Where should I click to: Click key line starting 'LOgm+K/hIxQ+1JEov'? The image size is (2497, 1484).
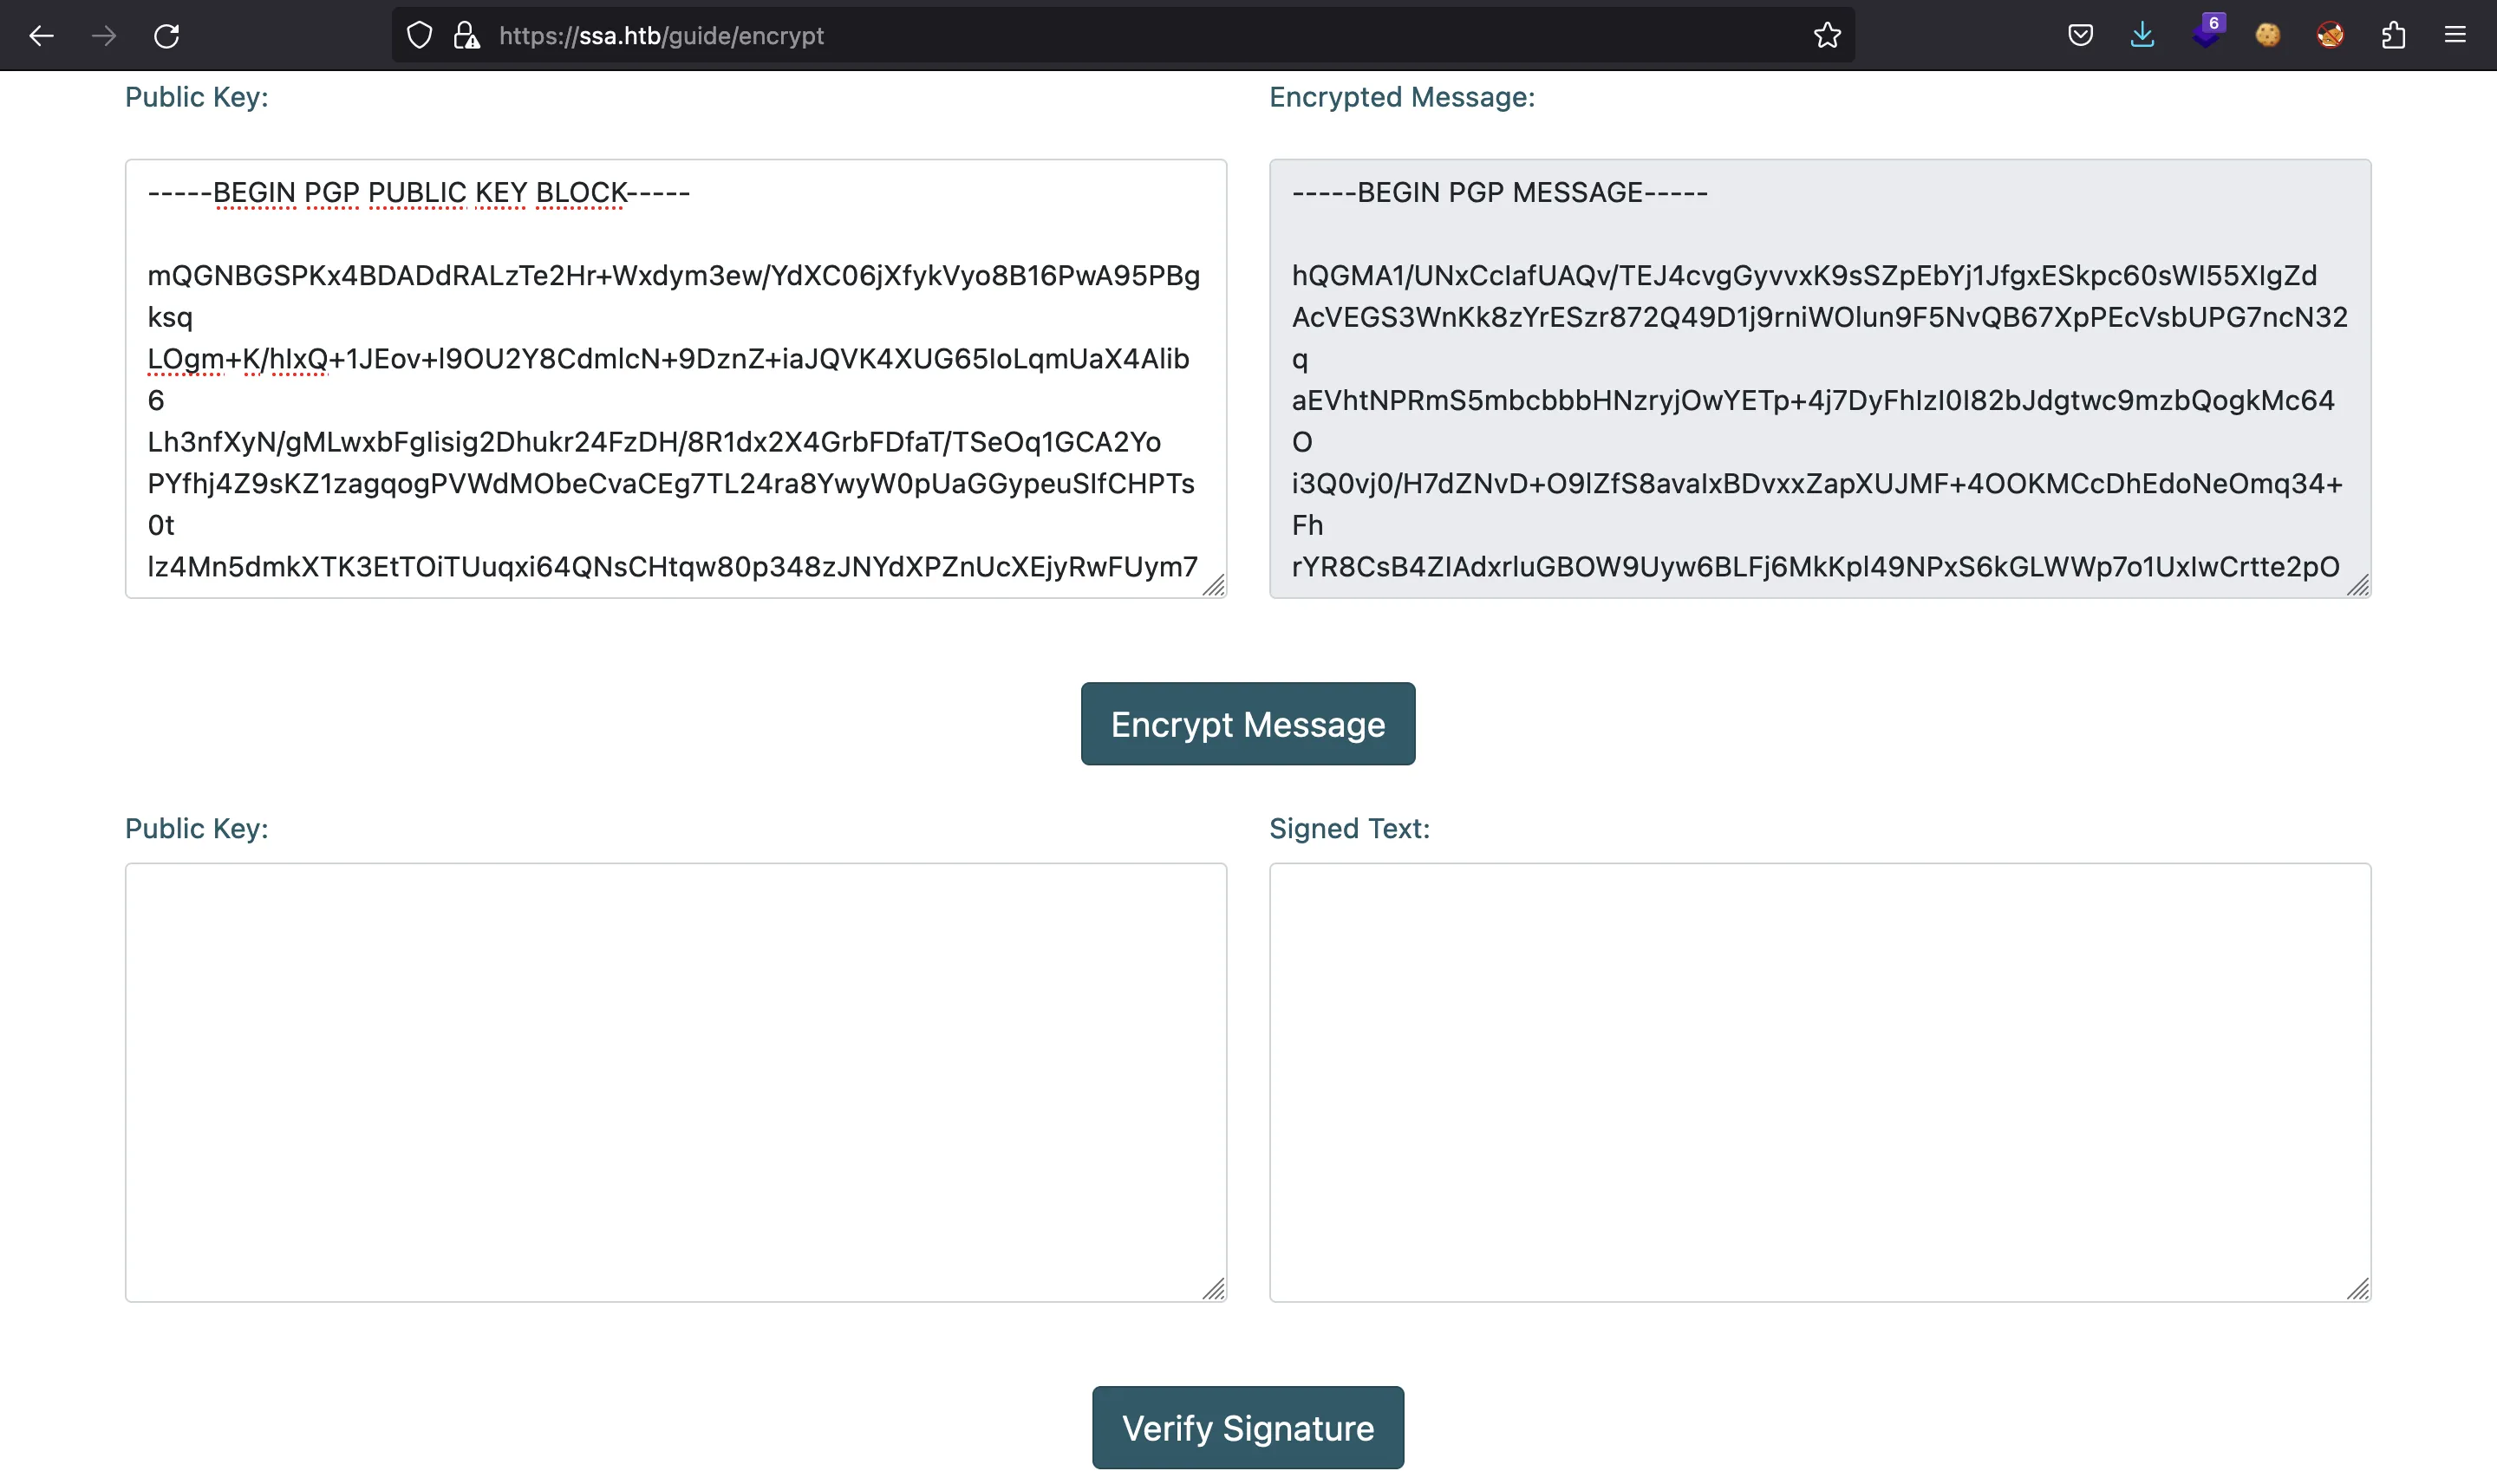[x=668, y=359]
